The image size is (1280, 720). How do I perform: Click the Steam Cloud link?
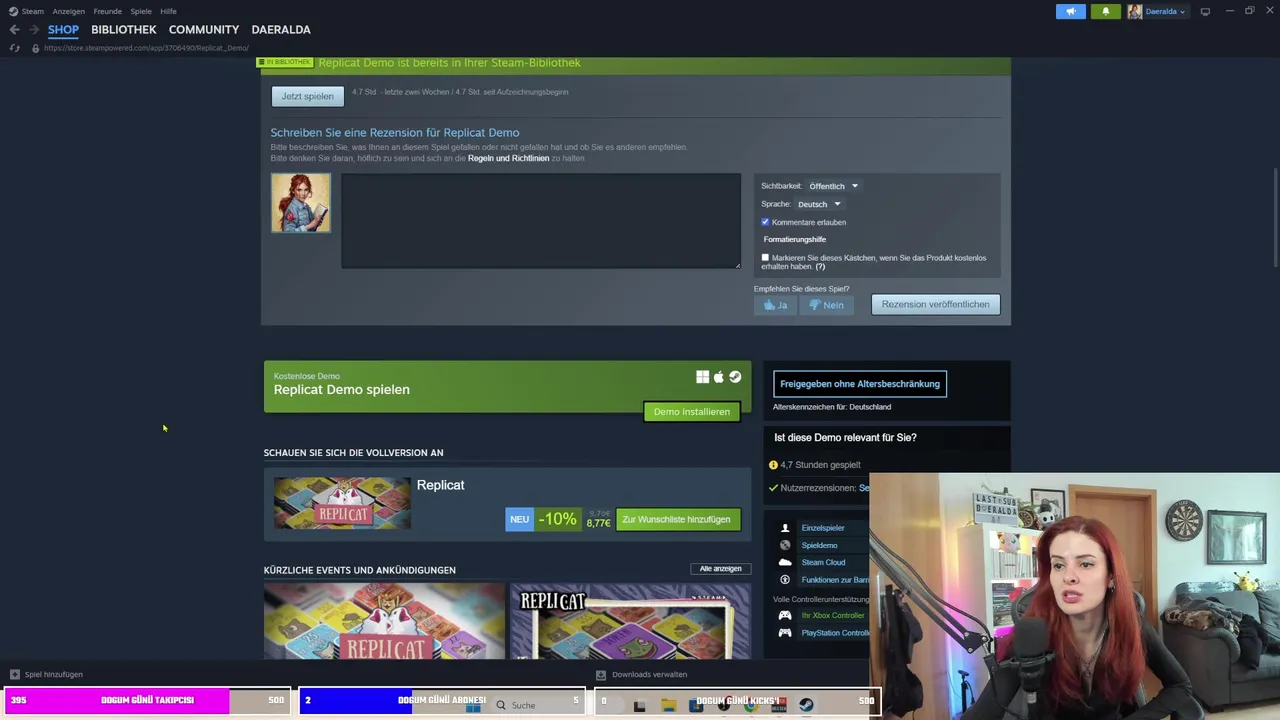pyautogui.click(x=823, y=562)
